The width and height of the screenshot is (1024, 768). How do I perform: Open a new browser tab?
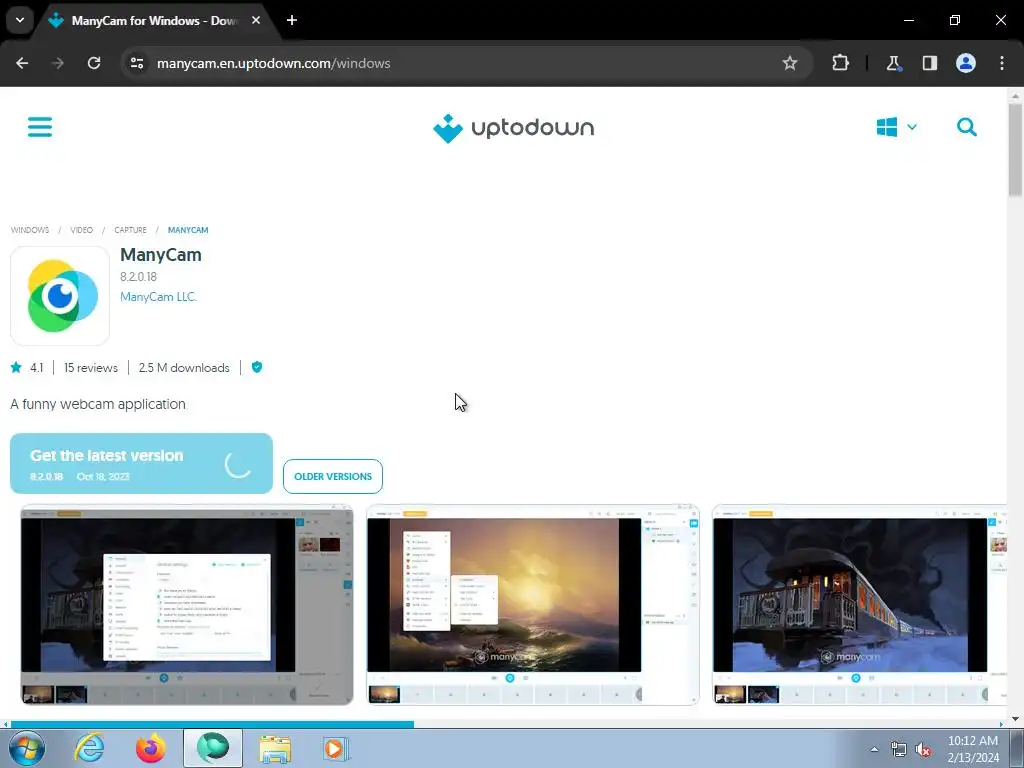292,20
